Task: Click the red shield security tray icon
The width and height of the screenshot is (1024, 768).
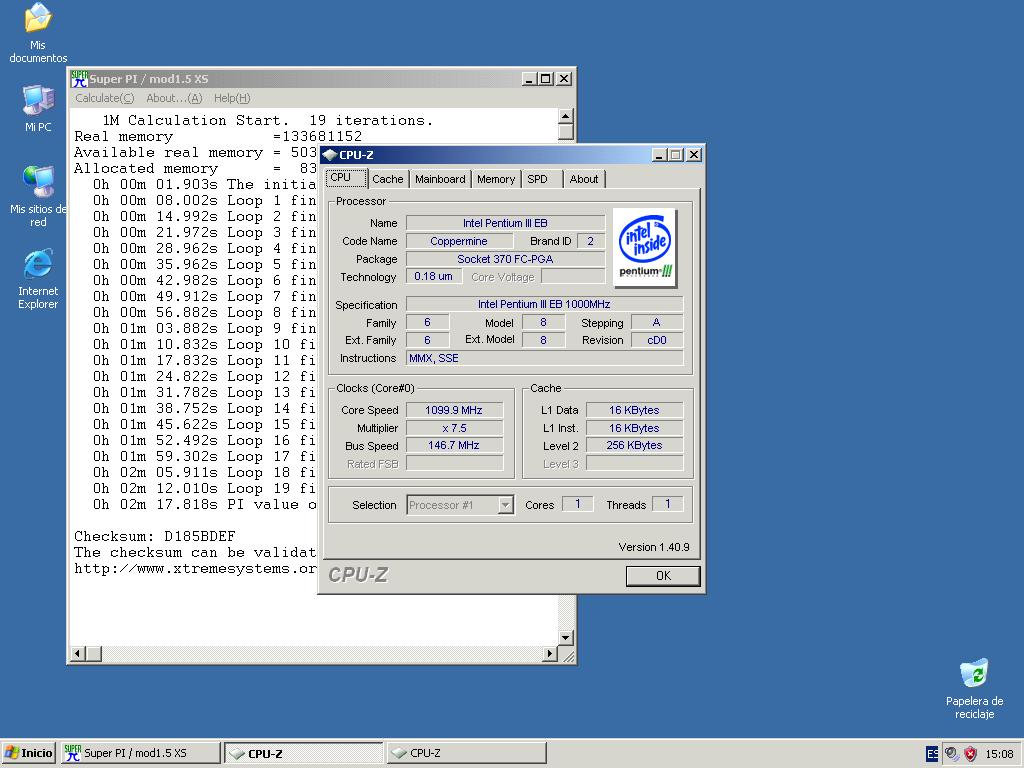Action: tap(970, 754)
